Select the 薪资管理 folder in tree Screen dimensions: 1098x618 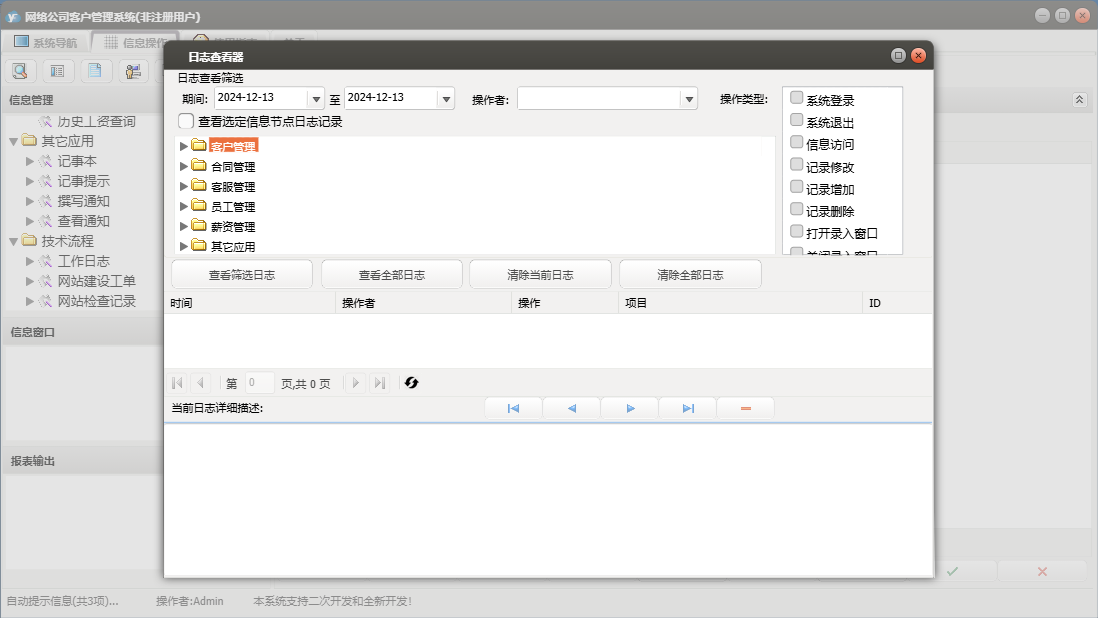coord(232,227)
